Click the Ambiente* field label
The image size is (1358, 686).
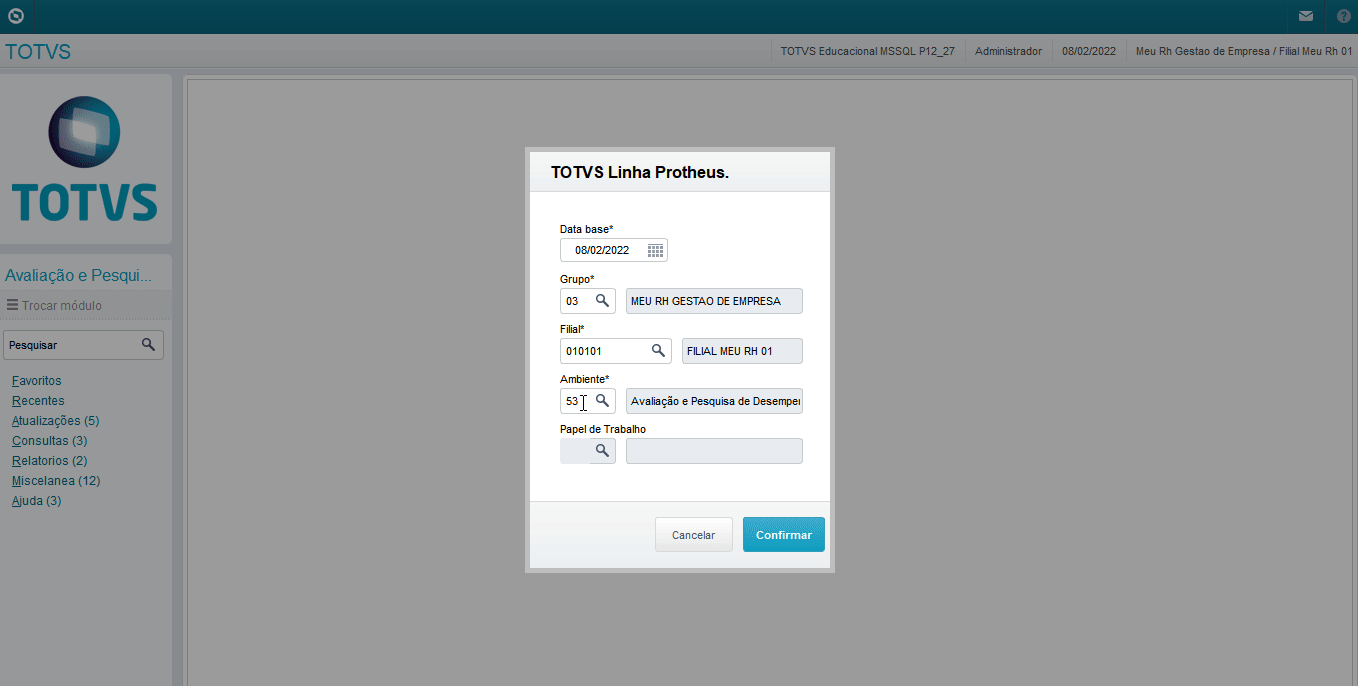tap(584, 379)
